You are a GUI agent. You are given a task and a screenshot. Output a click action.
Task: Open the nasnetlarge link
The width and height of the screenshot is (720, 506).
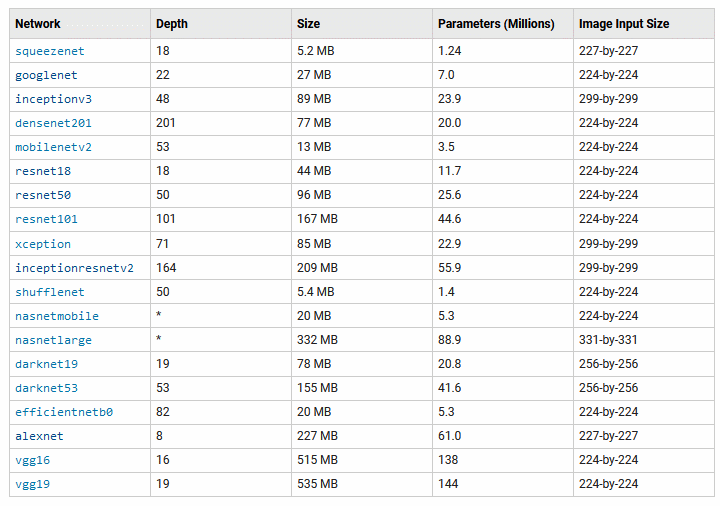click(53, 340)
